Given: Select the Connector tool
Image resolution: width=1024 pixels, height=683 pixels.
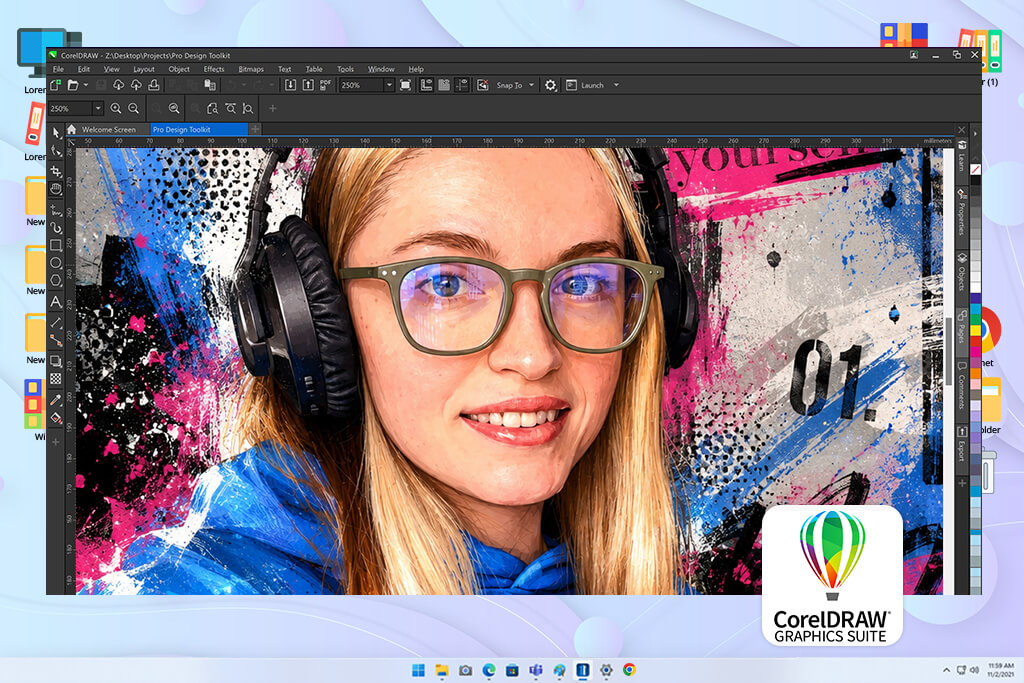Looking at the screenshot, I should tap(56, 340).
